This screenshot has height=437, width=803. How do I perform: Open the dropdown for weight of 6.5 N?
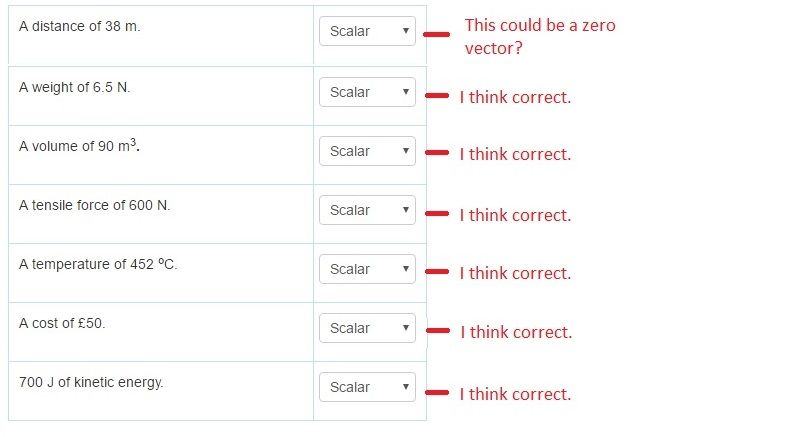click(x=367, y=92)
